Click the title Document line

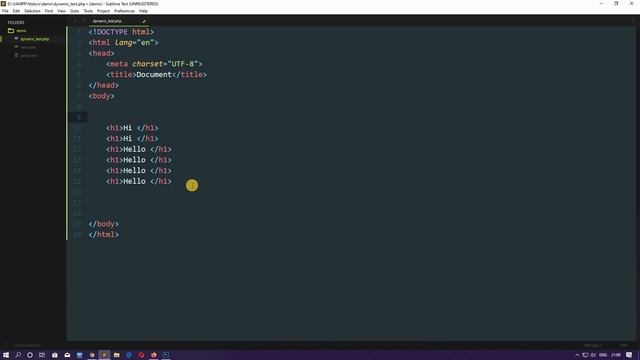(156, 74)
